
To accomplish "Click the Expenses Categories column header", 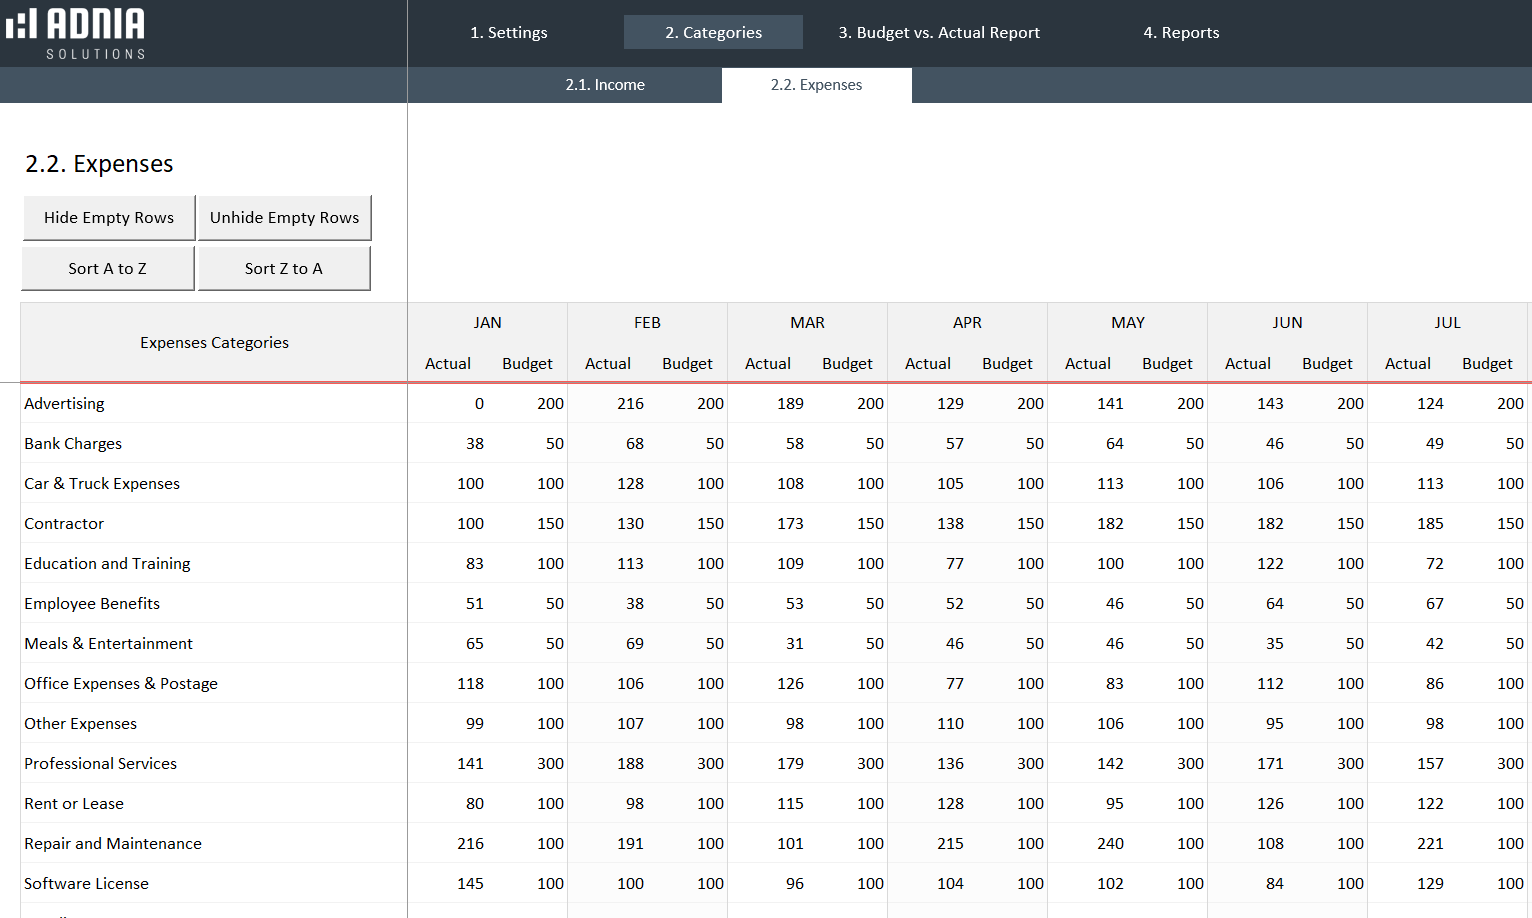I will 214,342.
